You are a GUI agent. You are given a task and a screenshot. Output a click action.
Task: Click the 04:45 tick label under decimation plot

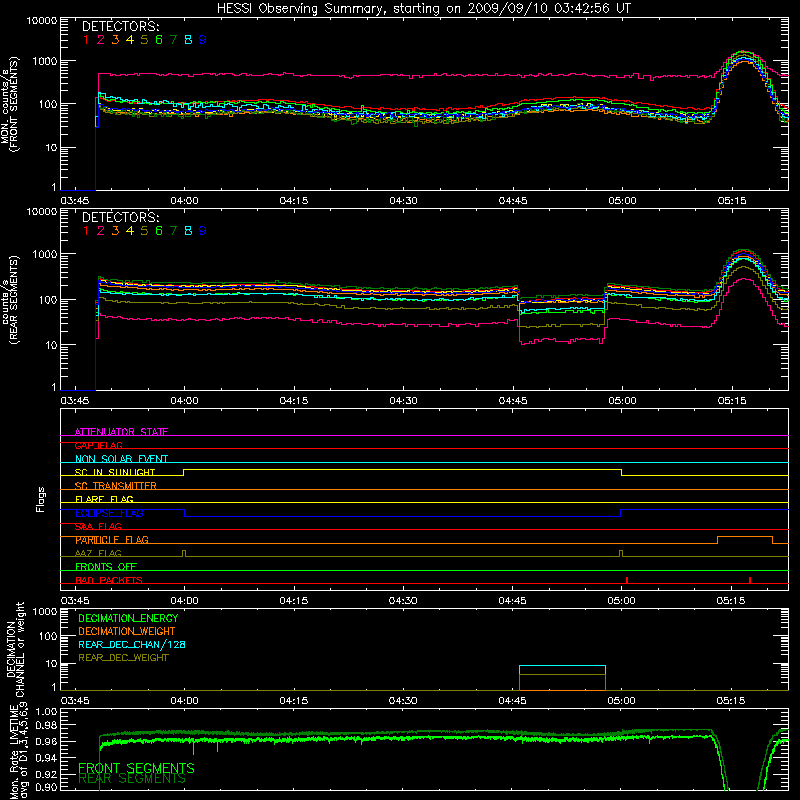(x=512, y=701)
